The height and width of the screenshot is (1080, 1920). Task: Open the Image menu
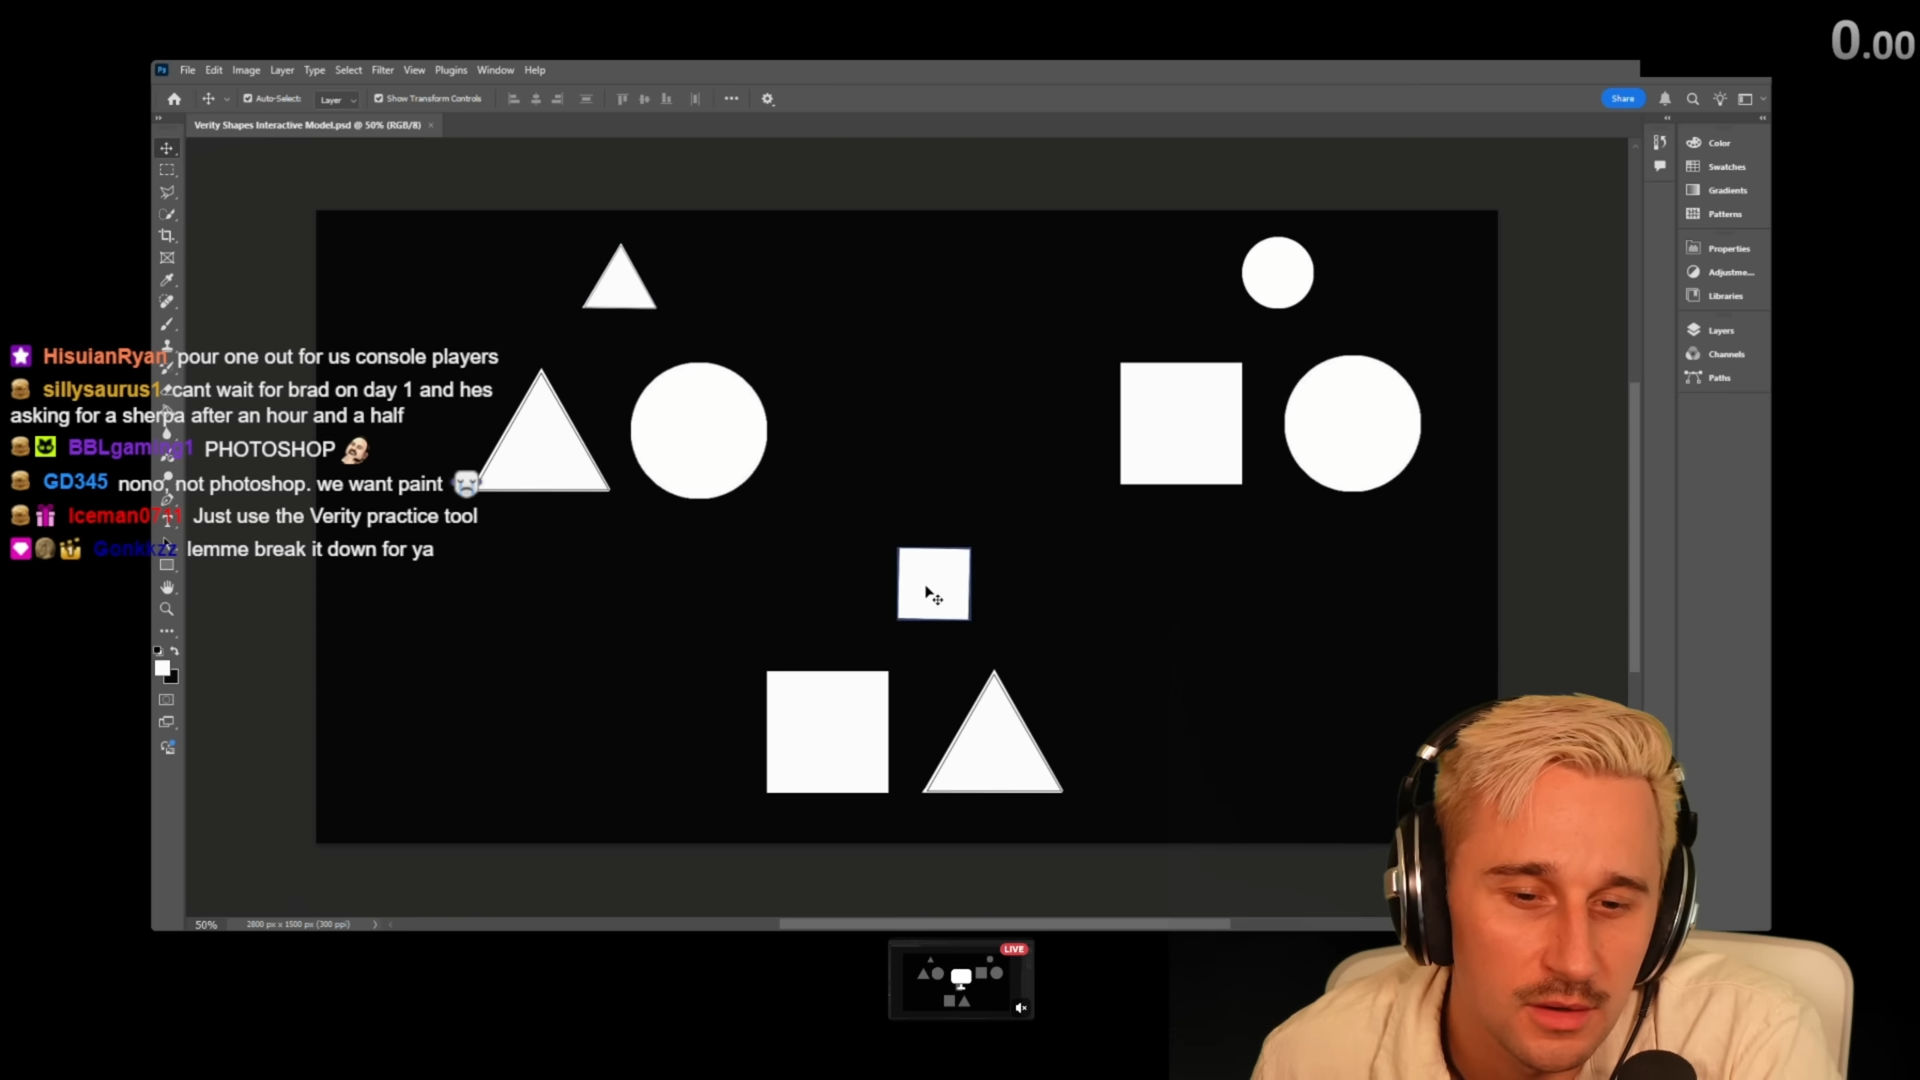pyautogui.click(x=246, y=70)
